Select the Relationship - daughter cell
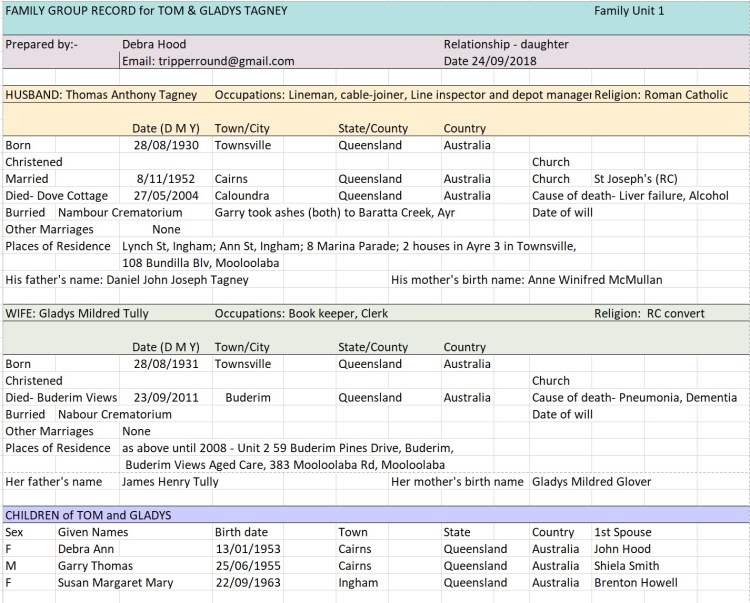This screenshot has height=603, width=750. click(x=506, y=44)
